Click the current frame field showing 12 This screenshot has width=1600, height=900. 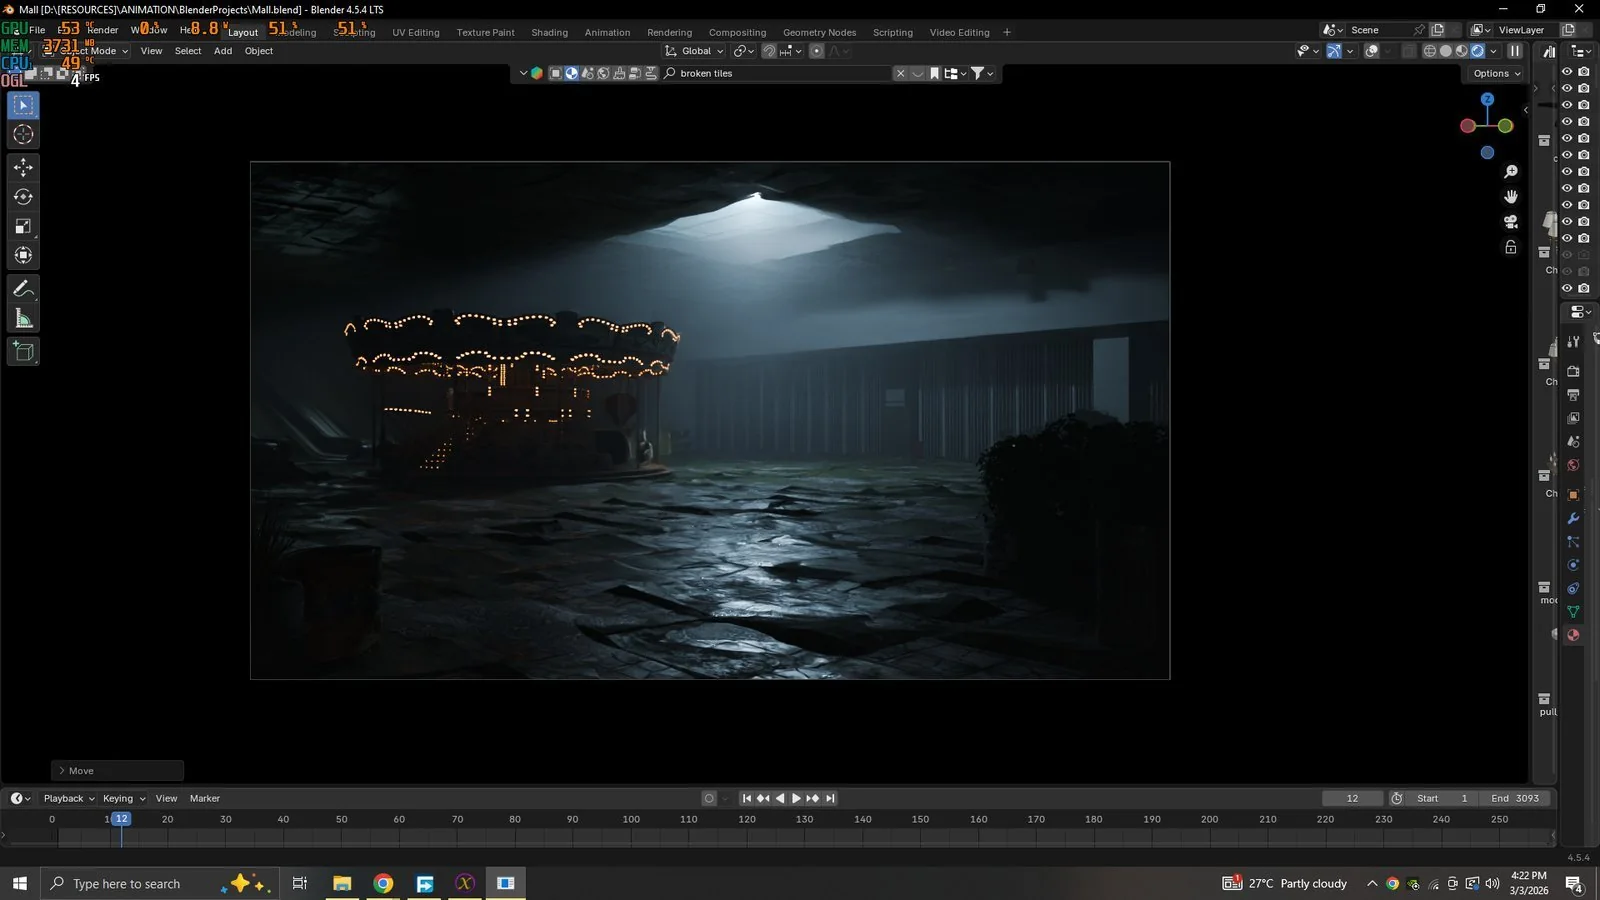tap(1352, 799)
